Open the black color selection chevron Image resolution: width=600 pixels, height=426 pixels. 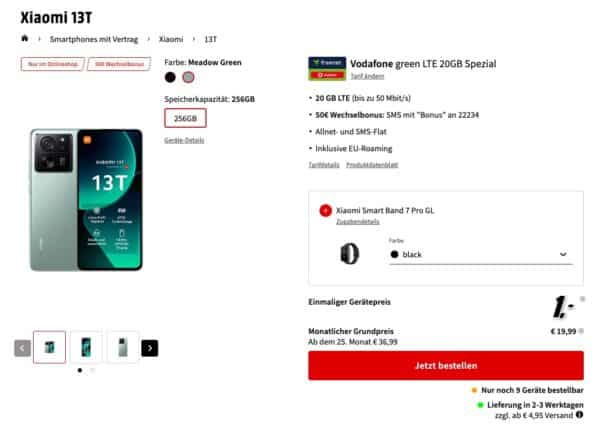[x=563, y=254]
